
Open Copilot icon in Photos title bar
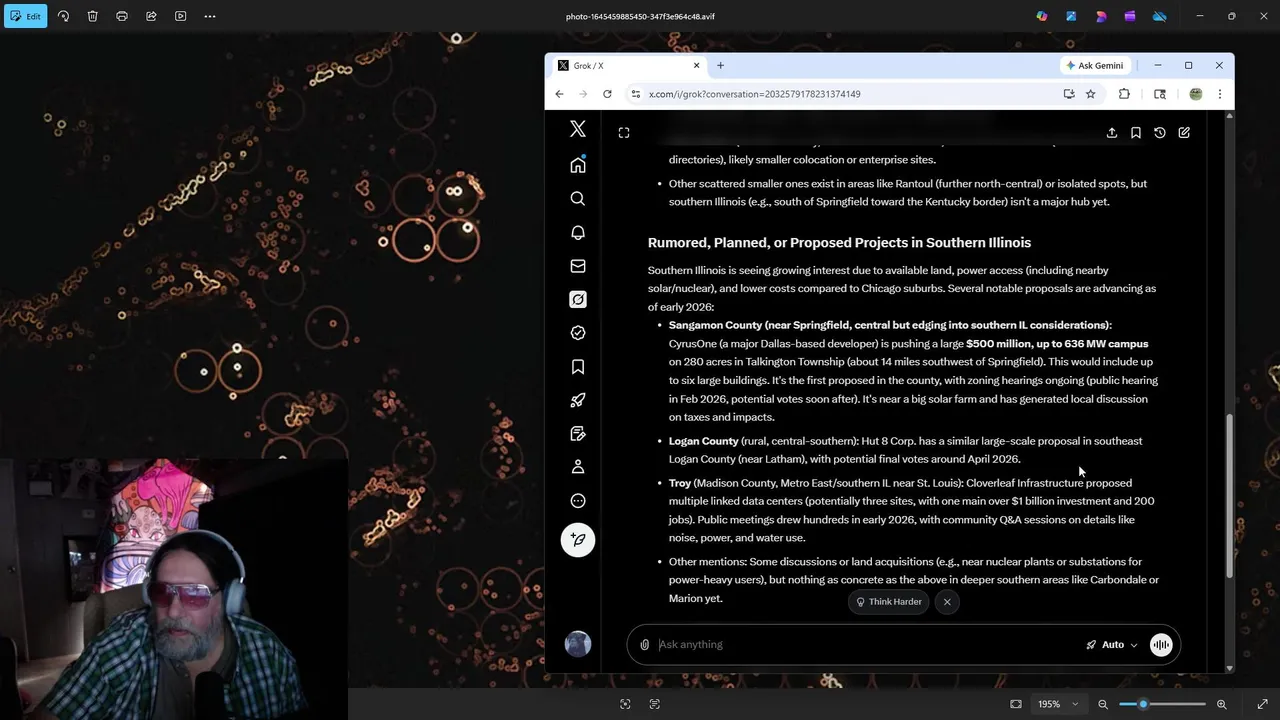[x=1042, y=16]
